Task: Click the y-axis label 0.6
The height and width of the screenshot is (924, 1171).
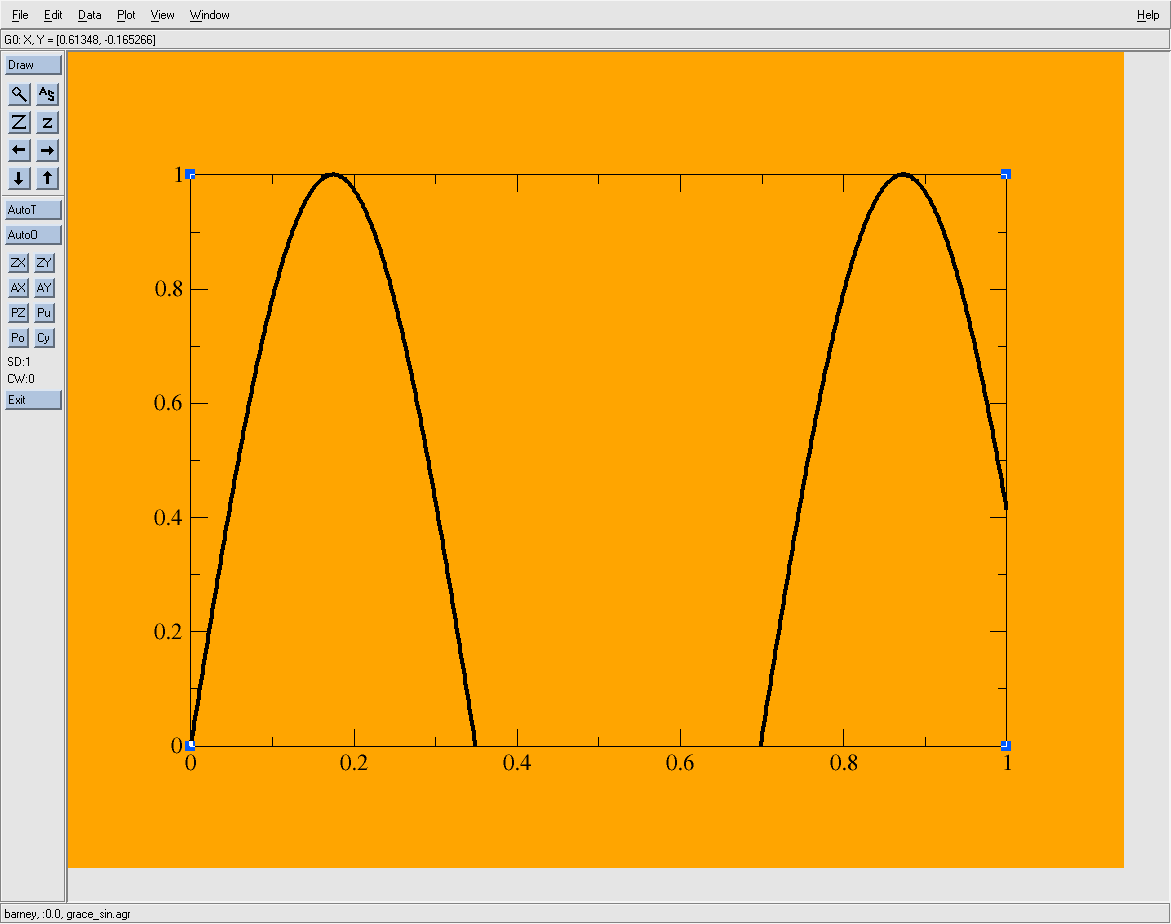Action: click(x=168, y=403)
